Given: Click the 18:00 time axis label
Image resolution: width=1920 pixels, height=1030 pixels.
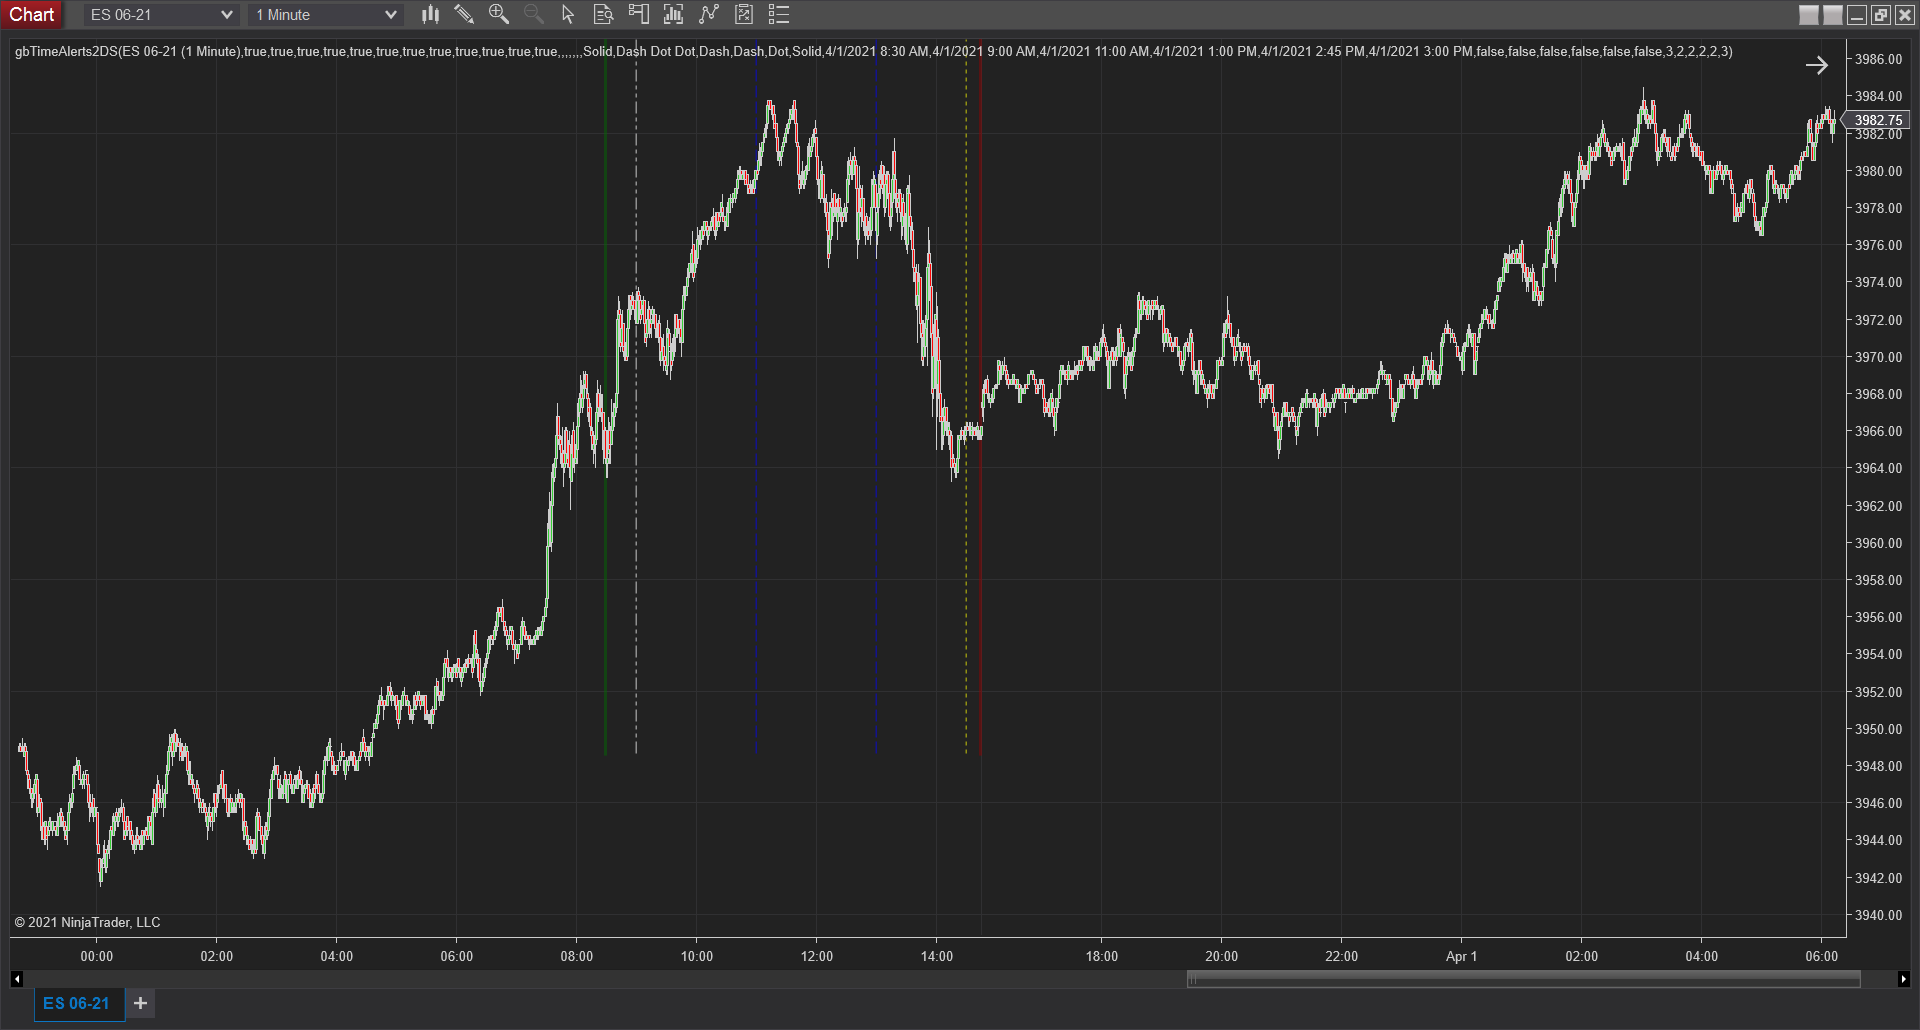Looking at the screenshot, I should click(1102, 956).
